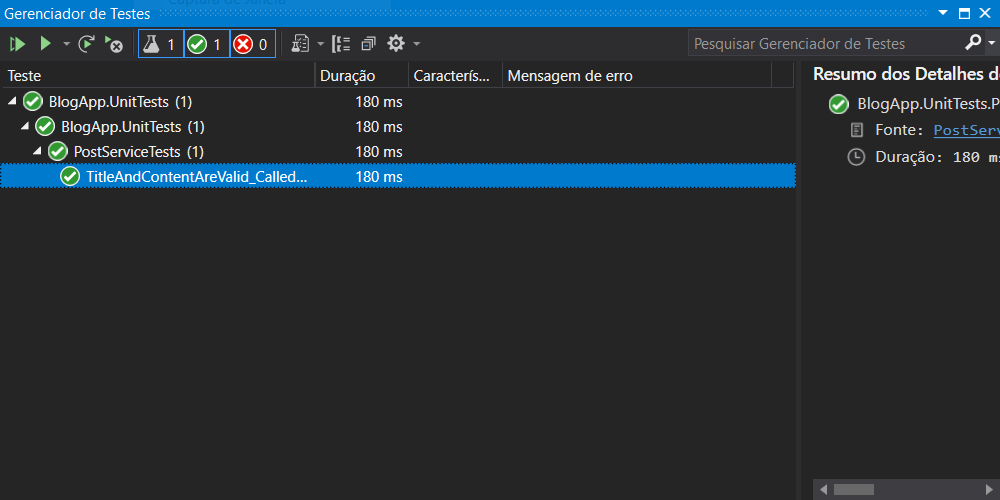This screenshot has width=1000, height=500.
Task: Click Repeat Last Run icon
Action: 87,44
